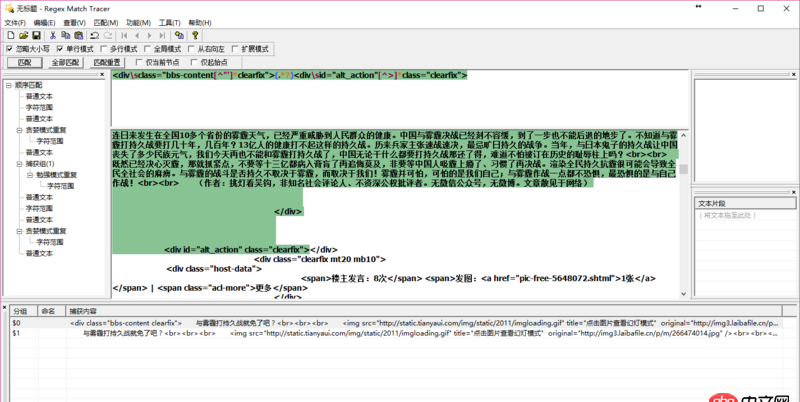This screenshot has height=402, width=800.
Task: Open the find tool icon in toolbar
Action: [x=179, y=35]
